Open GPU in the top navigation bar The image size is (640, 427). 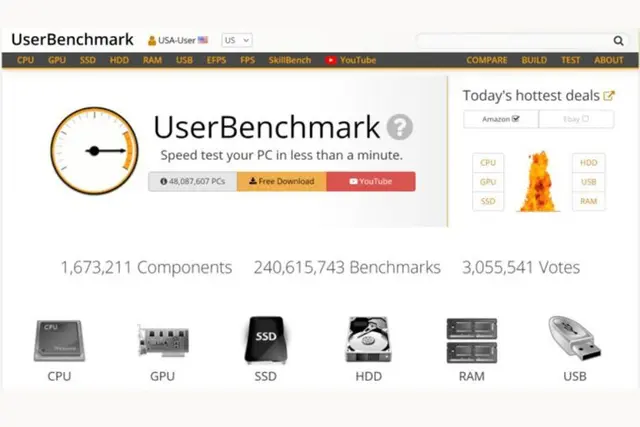pyautogui.click(x=57, y=60)
